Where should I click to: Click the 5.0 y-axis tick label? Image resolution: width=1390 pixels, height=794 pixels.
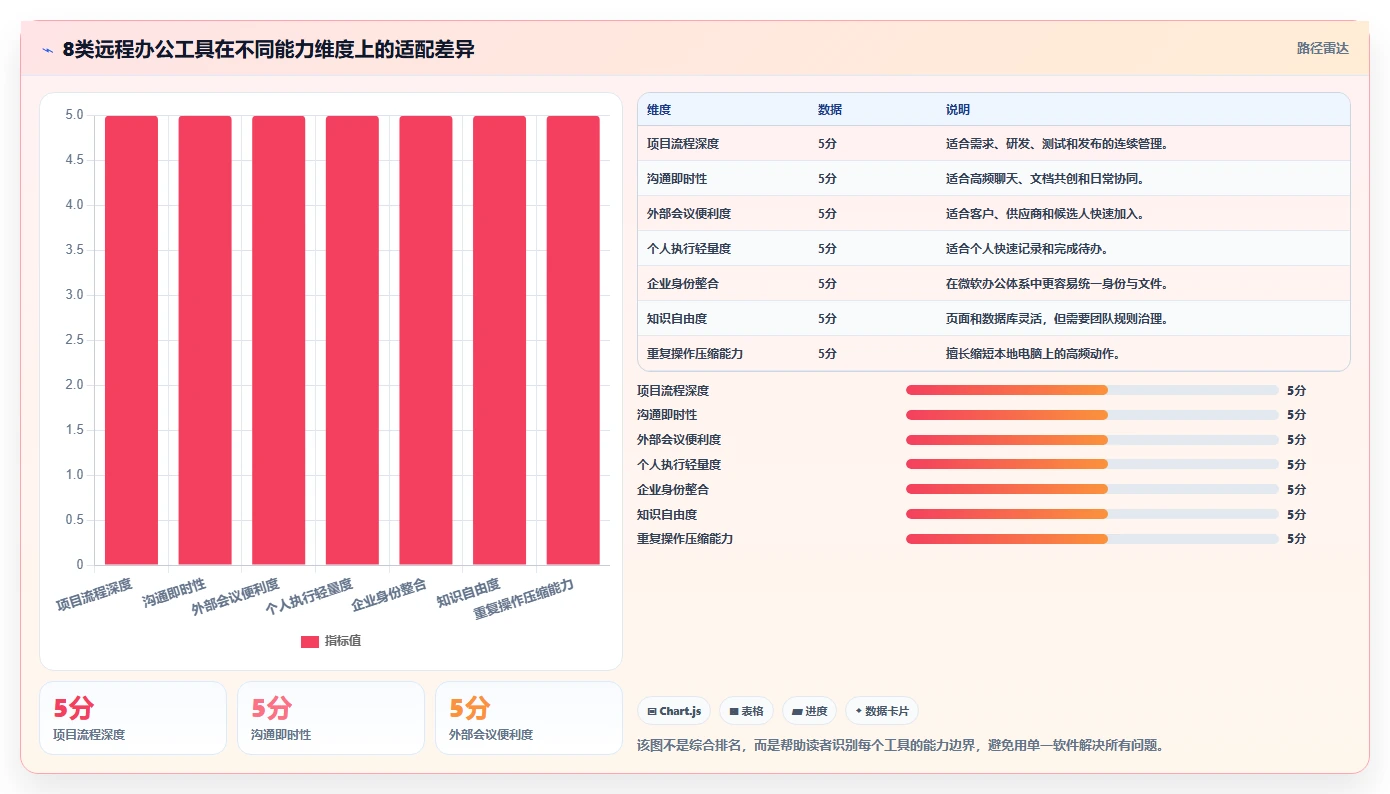pyautogui.click(x=74, y=115)
